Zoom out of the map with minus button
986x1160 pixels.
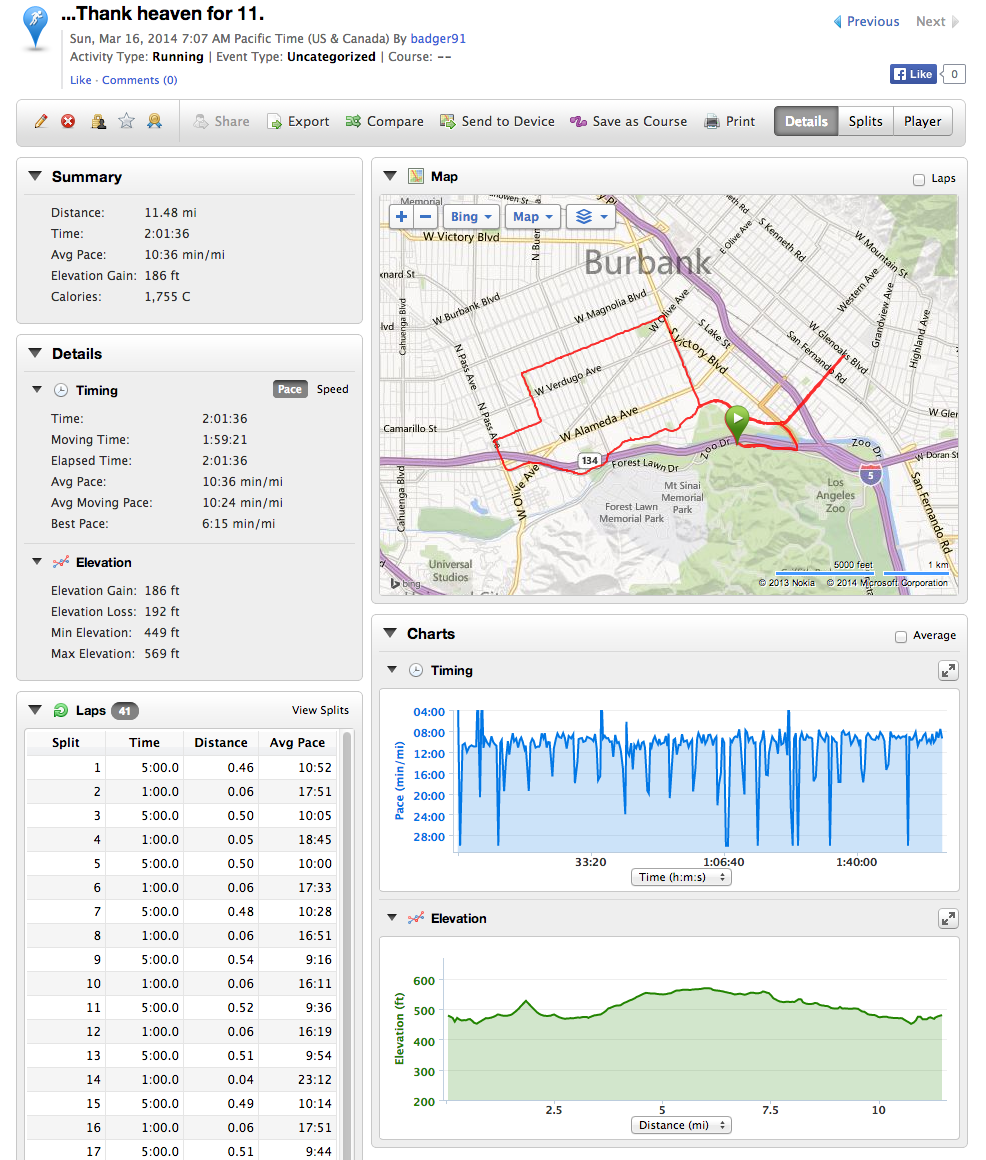pos(425,217)
